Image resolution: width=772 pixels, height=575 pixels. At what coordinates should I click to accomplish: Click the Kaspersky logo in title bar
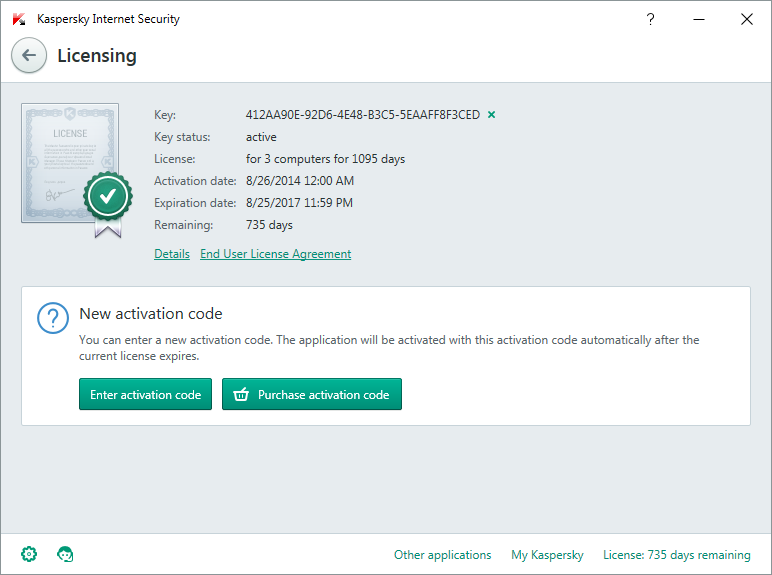(x=19, y=19)
